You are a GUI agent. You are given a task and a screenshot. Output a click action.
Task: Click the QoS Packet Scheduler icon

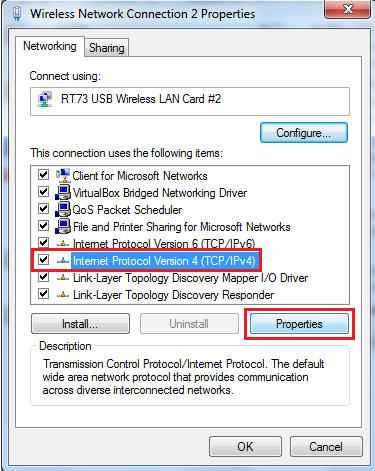coord(63,209)
